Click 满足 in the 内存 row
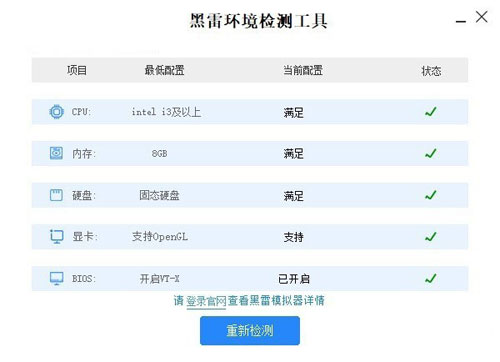This screenshot has height=362, width=500. (293, 154)
